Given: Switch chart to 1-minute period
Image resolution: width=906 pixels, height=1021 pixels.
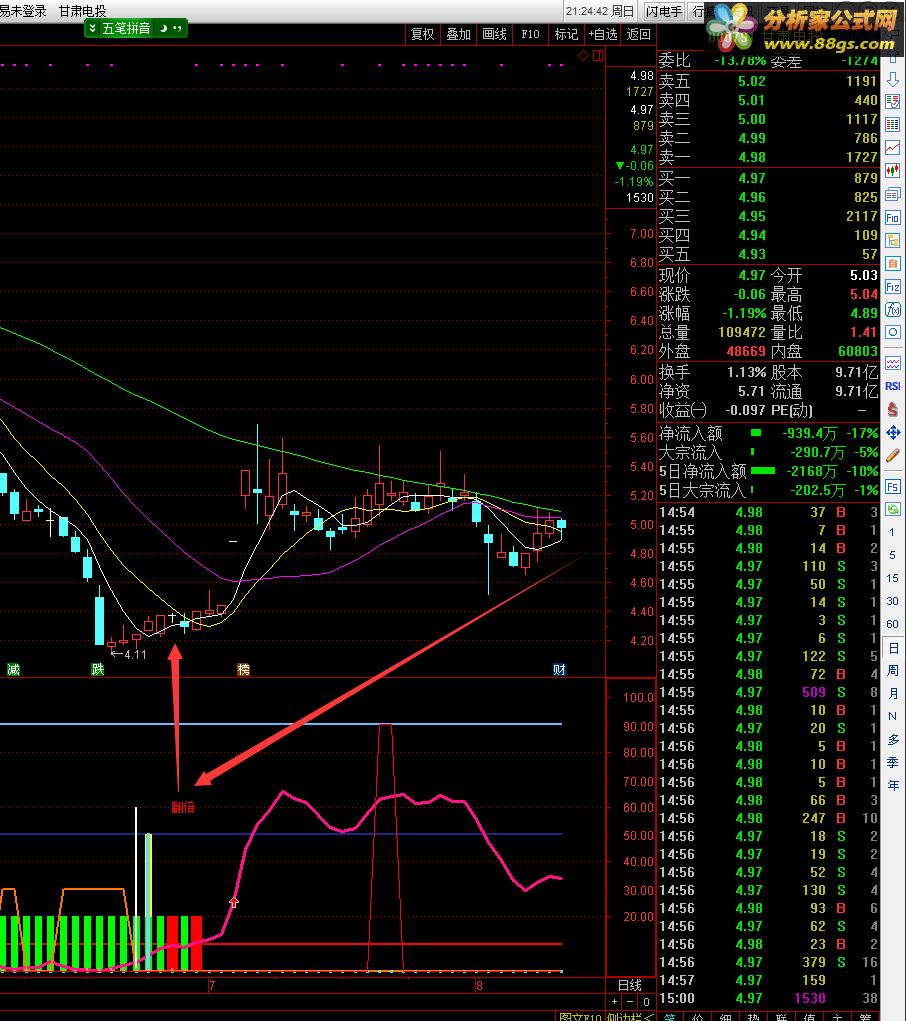Looking at the screenshot, I should (x=892, y=532).
